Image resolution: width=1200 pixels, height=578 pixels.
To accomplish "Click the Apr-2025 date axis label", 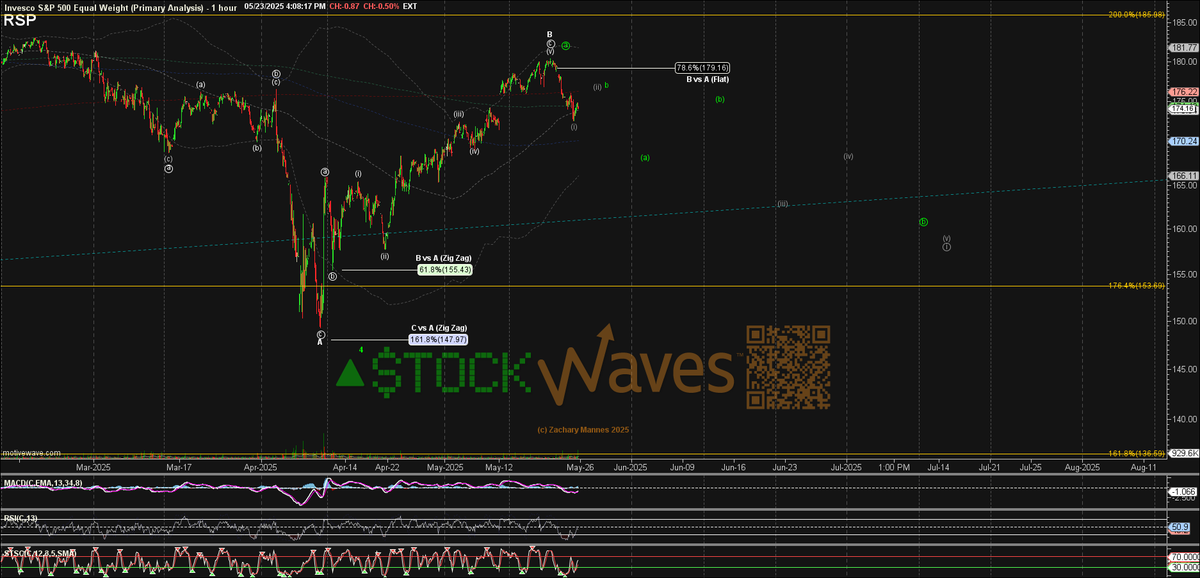I will (x=261, y=467).
